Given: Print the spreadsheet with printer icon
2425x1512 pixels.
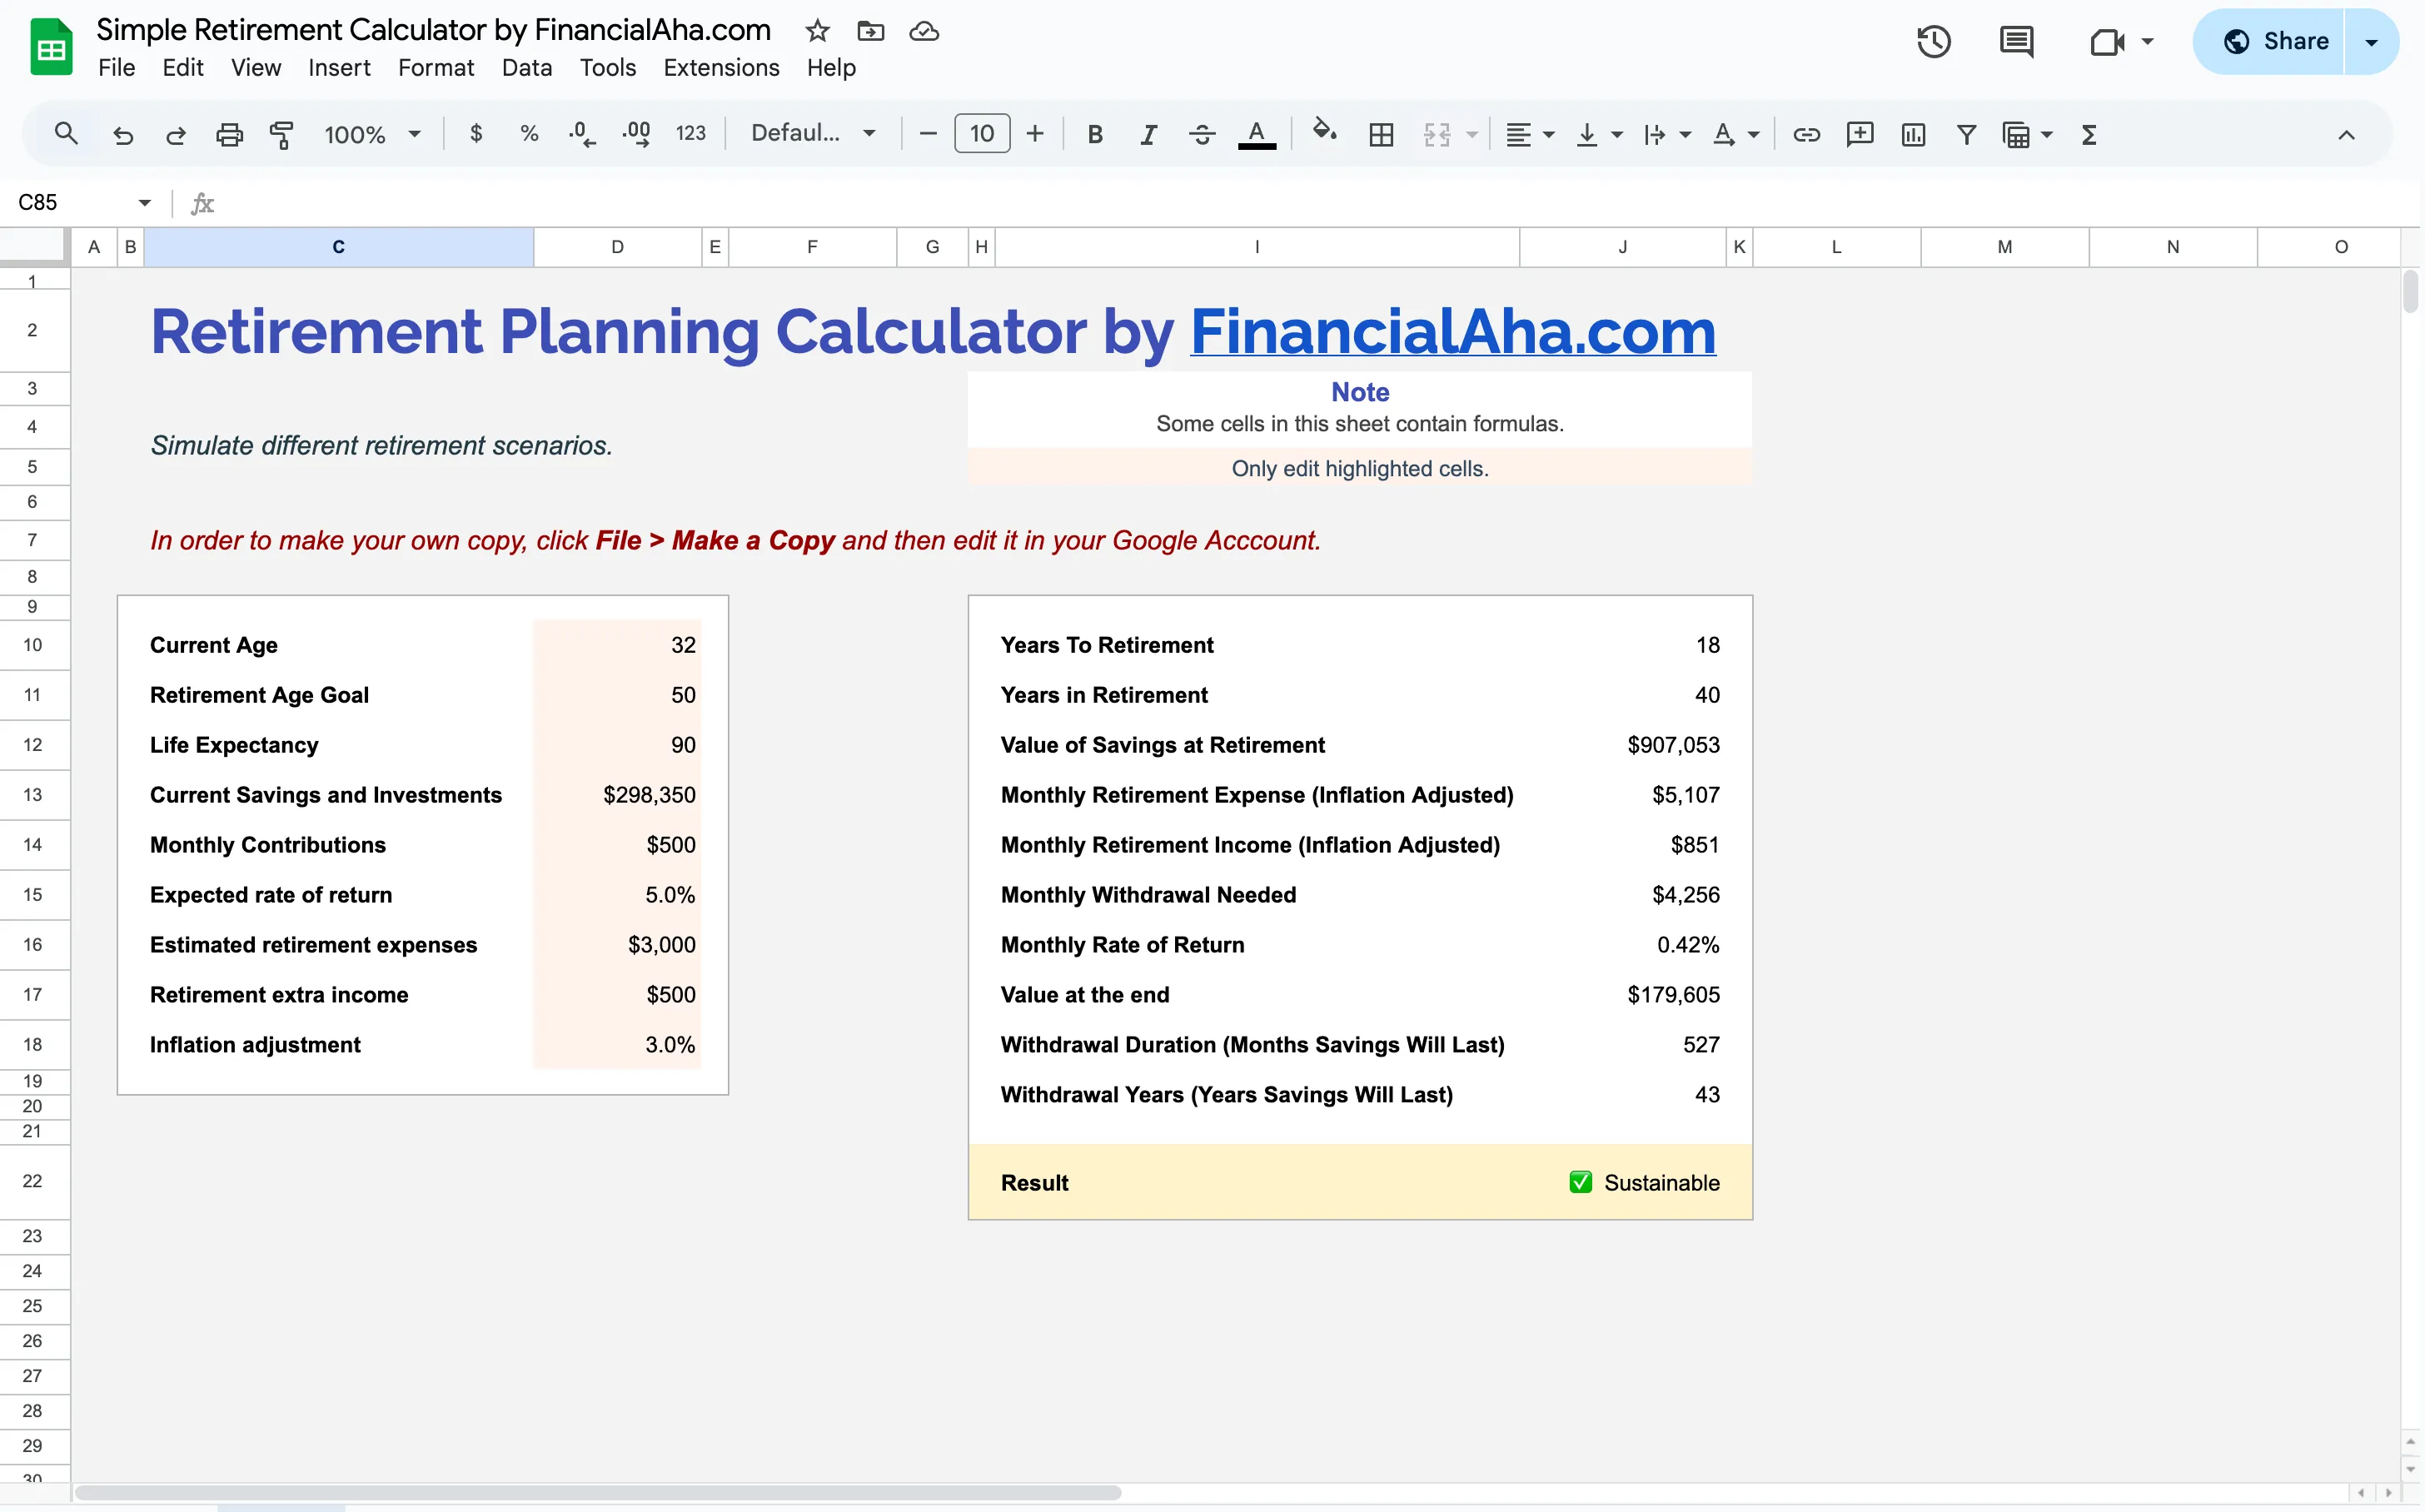Looking at the screenshot, I should pos(229,134).
